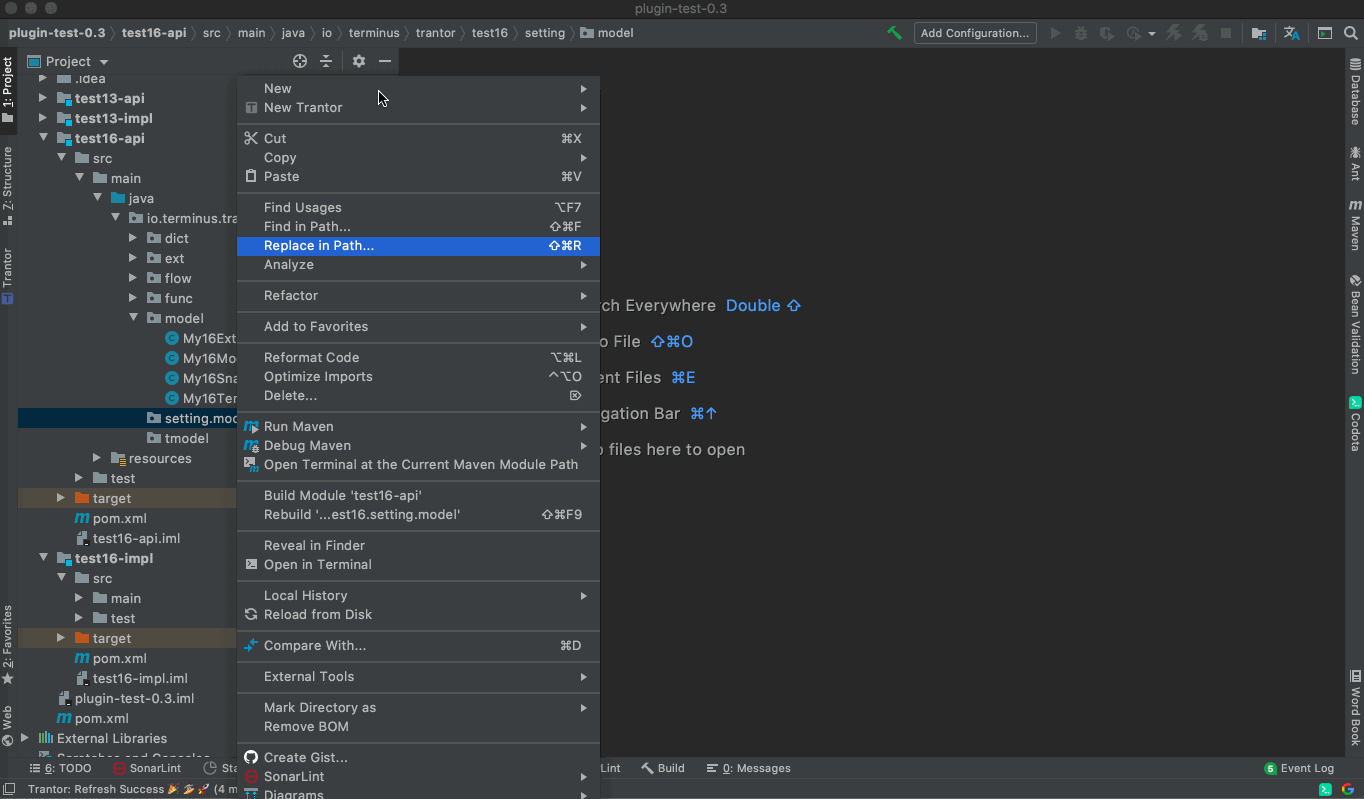Open the Trantor side tool window

(8, 275)
